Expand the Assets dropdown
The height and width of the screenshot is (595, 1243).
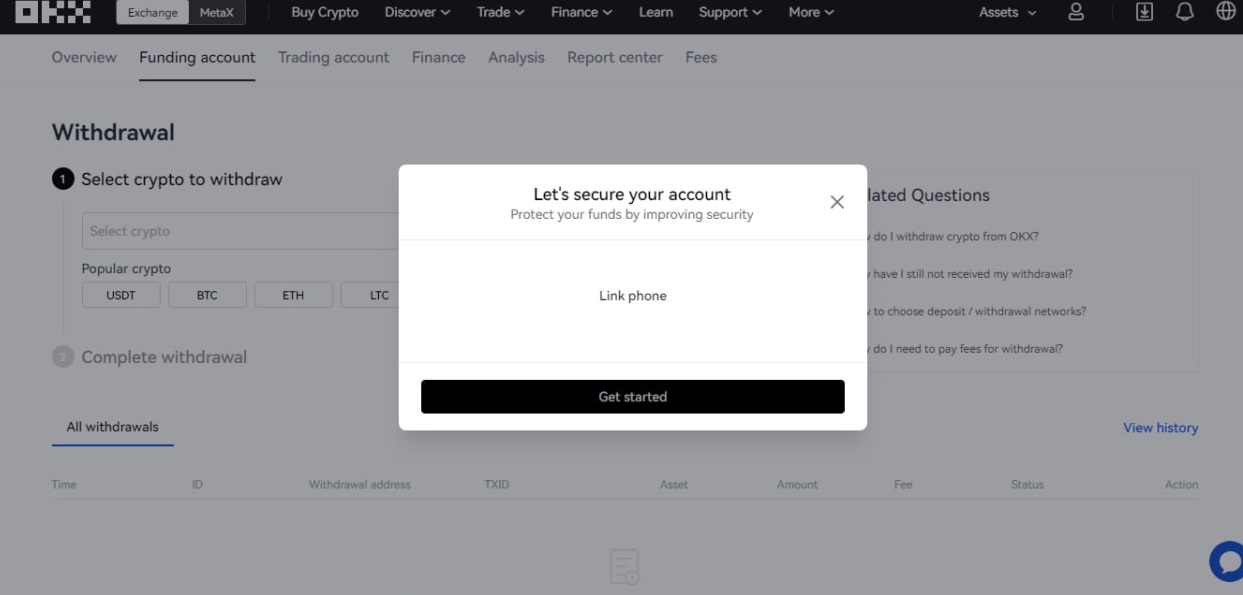click(1005, 12)
